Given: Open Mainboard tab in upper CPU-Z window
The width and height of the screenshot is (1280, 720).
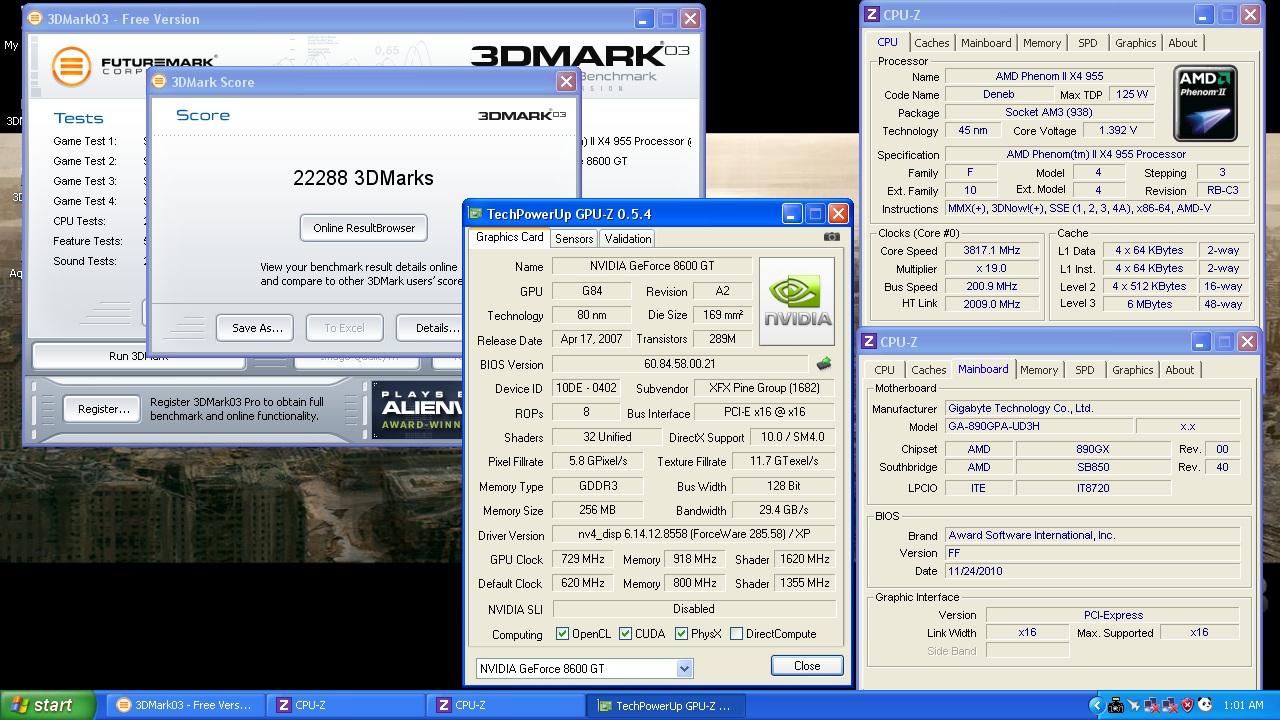Looking at the screenshot, I should [986, 43].
